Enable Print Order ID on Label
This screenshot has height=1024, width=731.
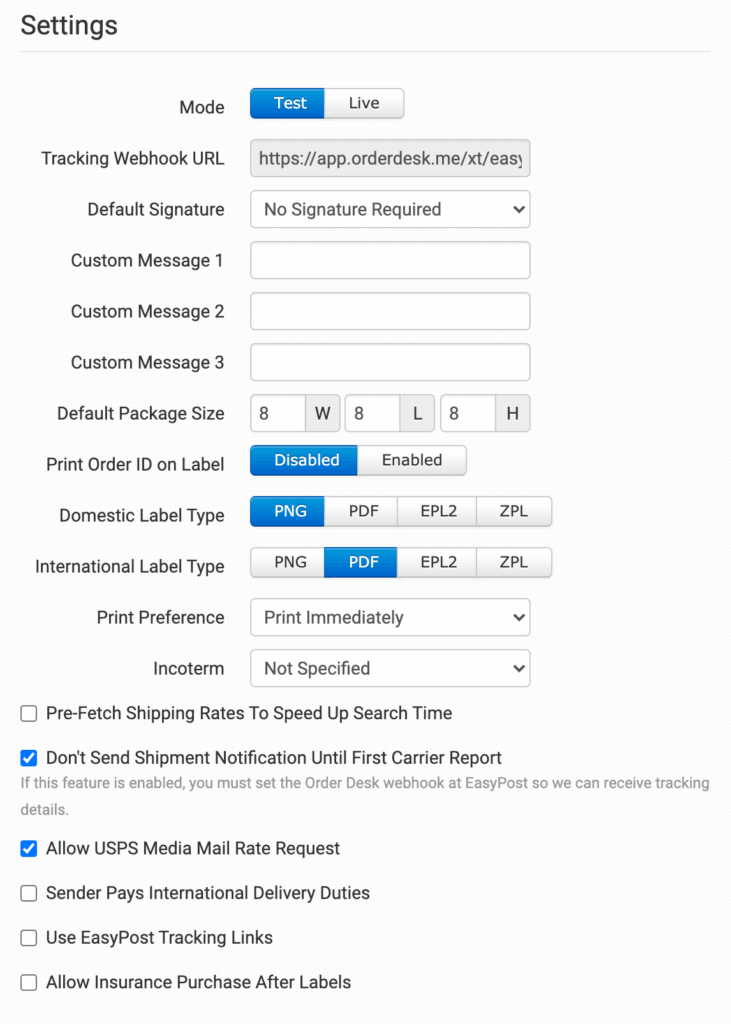pyautogui.click(x=411, y=460)
